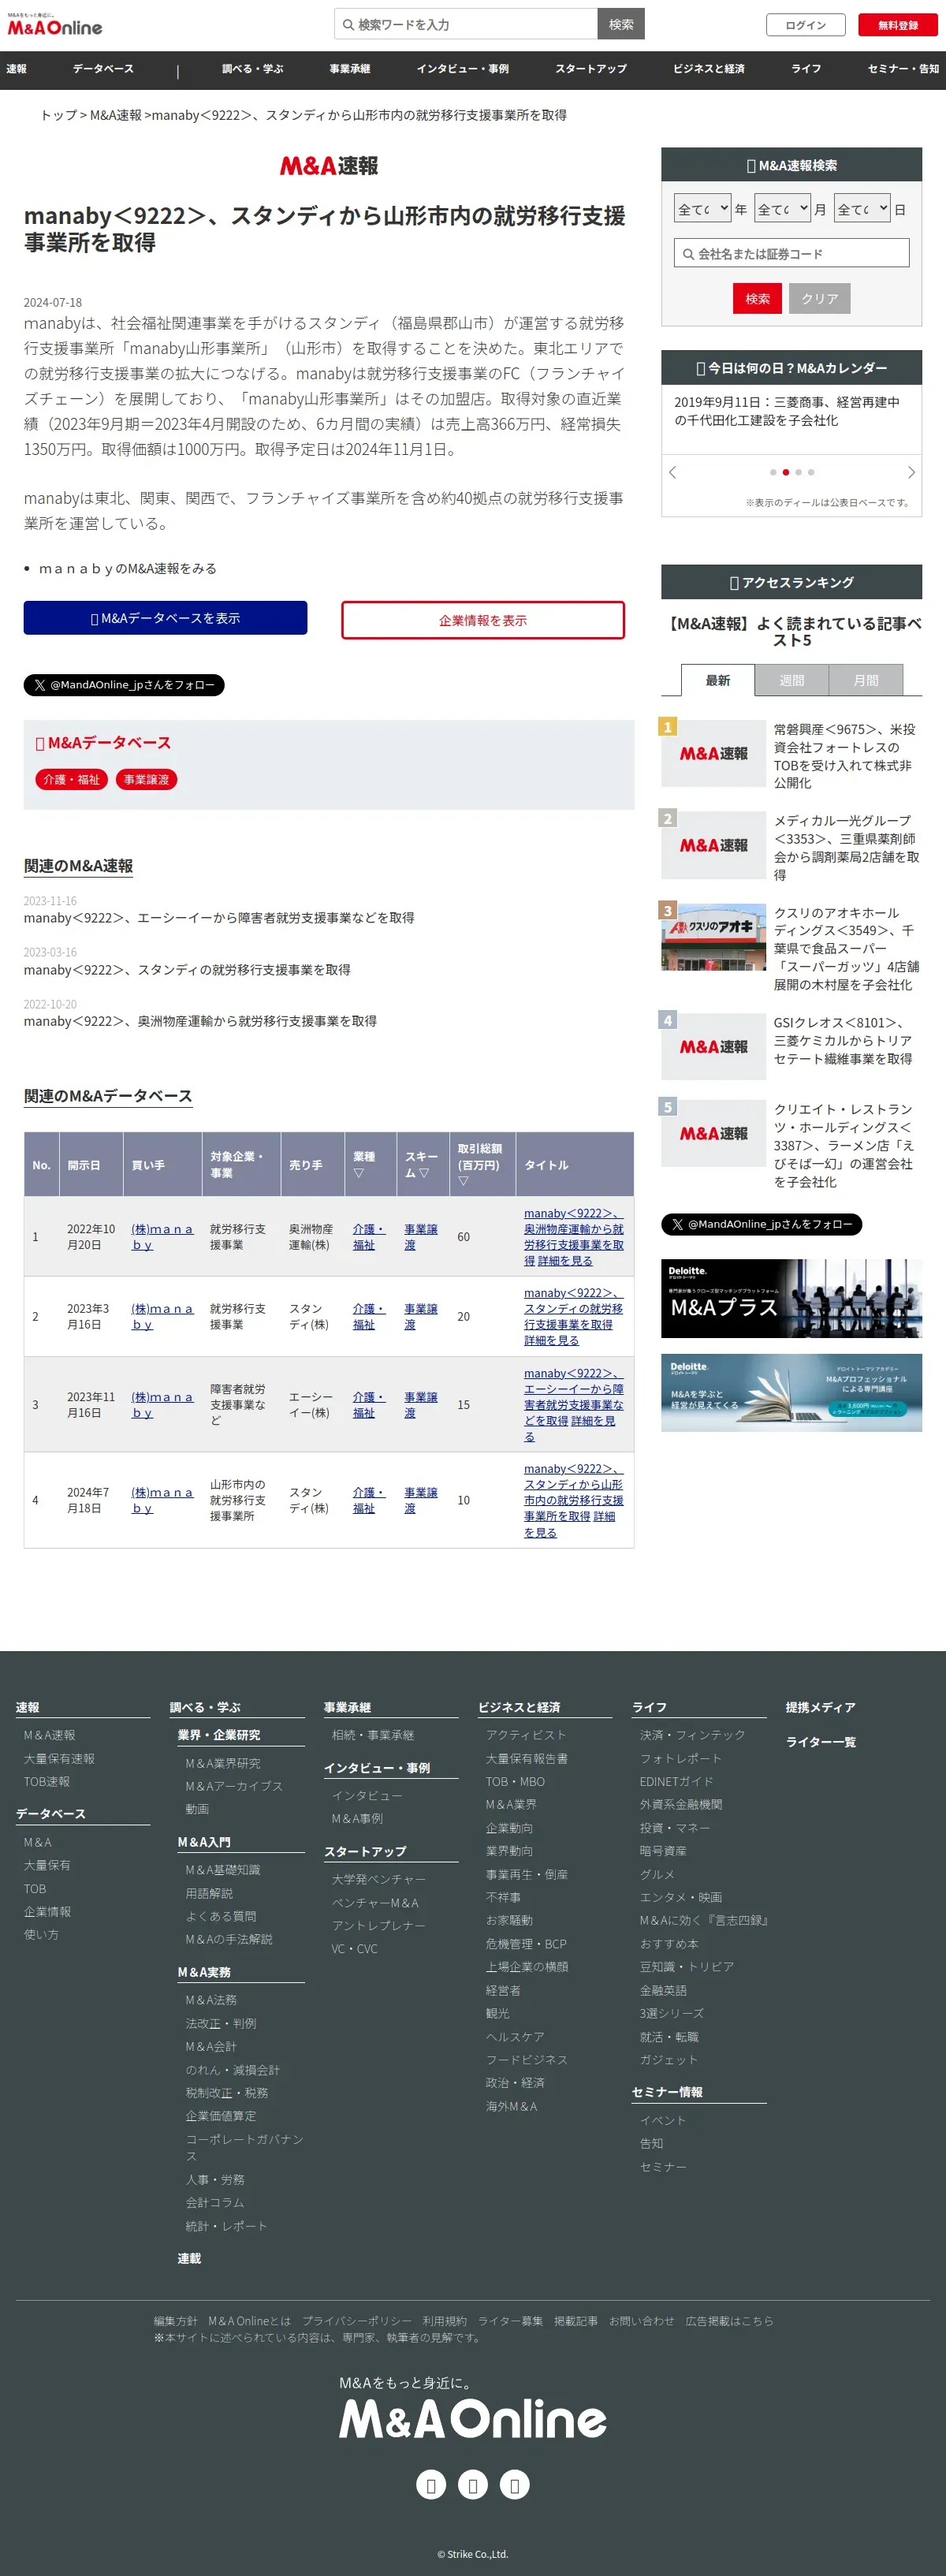Click the 介護・福祉 tag

click(x=71, y=779)
